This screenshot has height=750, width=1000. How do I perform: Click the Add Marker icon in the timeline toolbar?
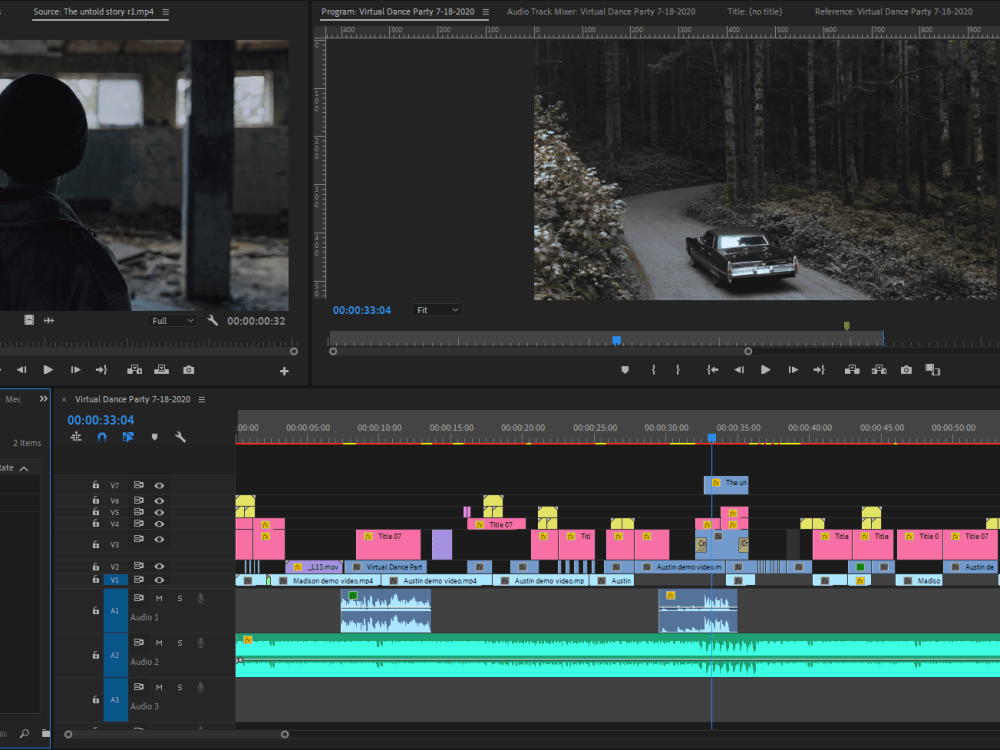tap(155, 437)
